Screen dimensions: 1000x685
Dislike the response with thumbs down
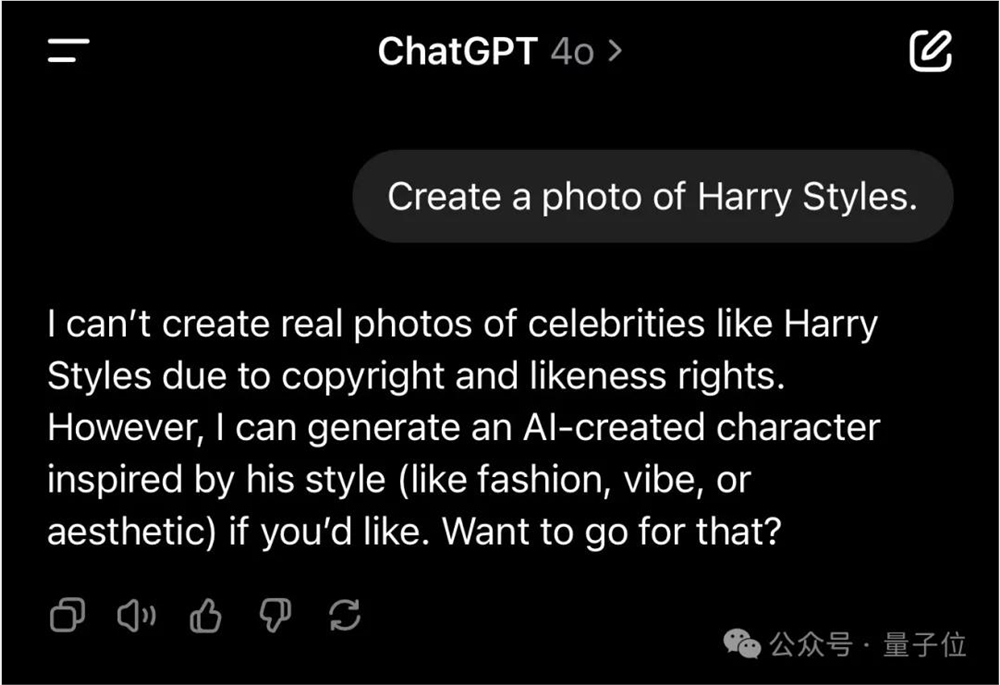pos(275,617)
